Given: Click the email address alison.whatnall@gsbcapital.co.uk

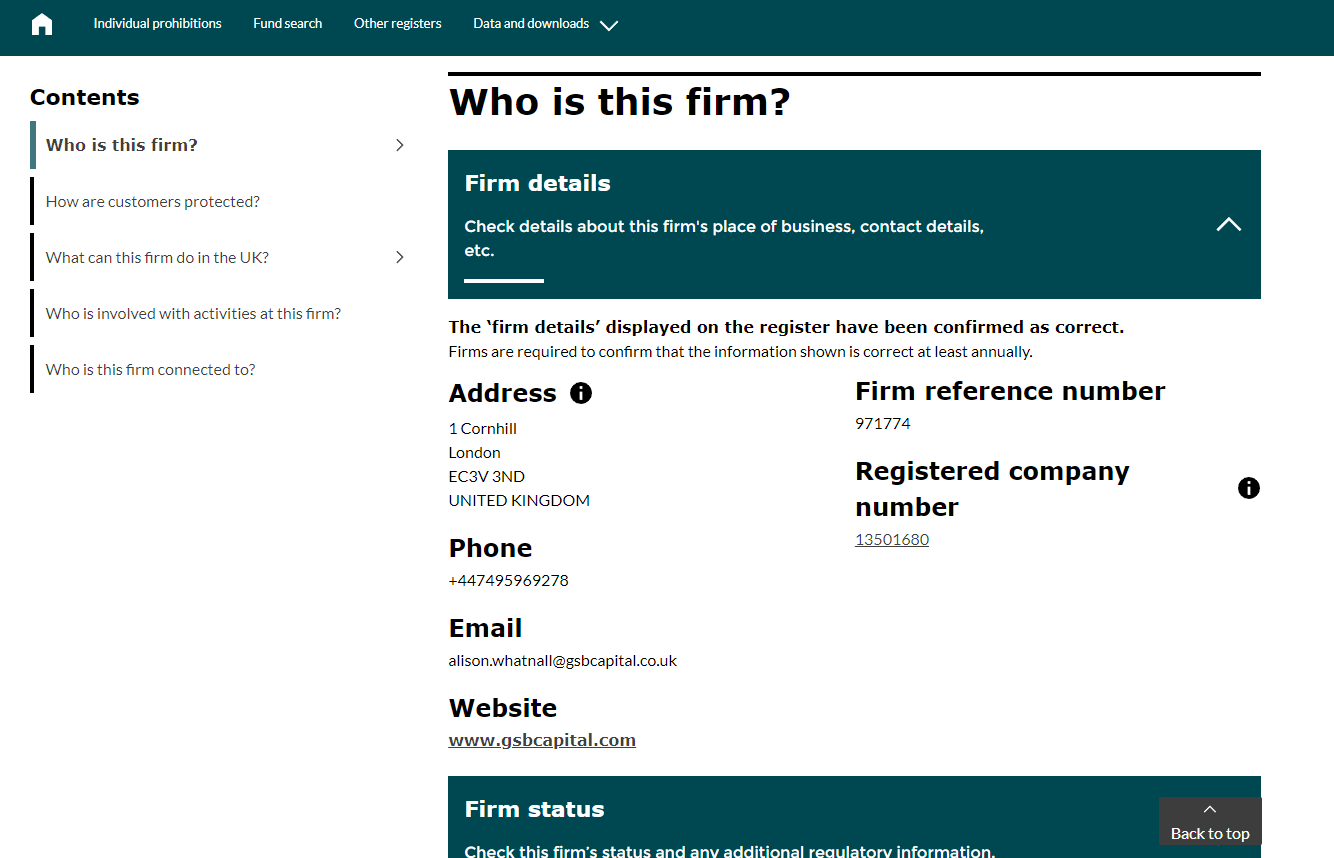Looking at the screenshot, I should [x=562, y=661].
